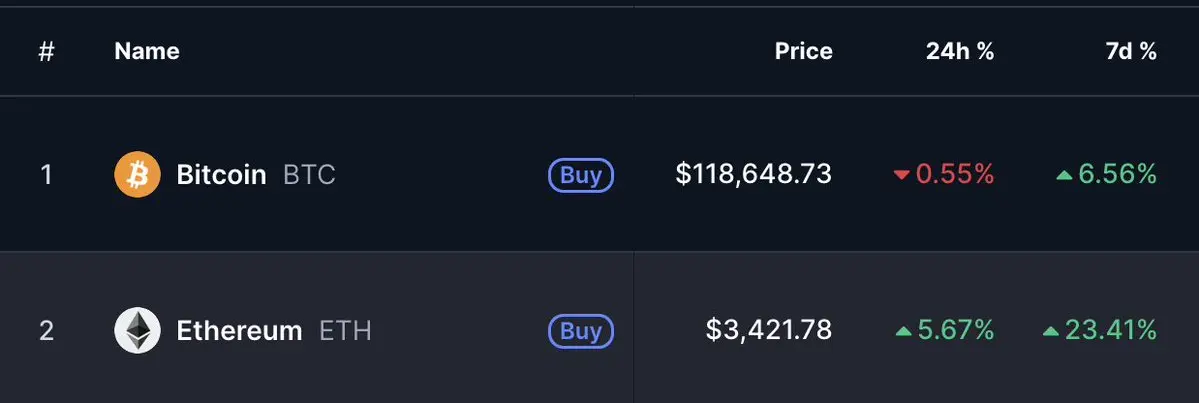Image resolution: width=1199 pixels, height=403 pixels.
Task: Select the Ethereum price $3,421.78
Action: [768, 330]
